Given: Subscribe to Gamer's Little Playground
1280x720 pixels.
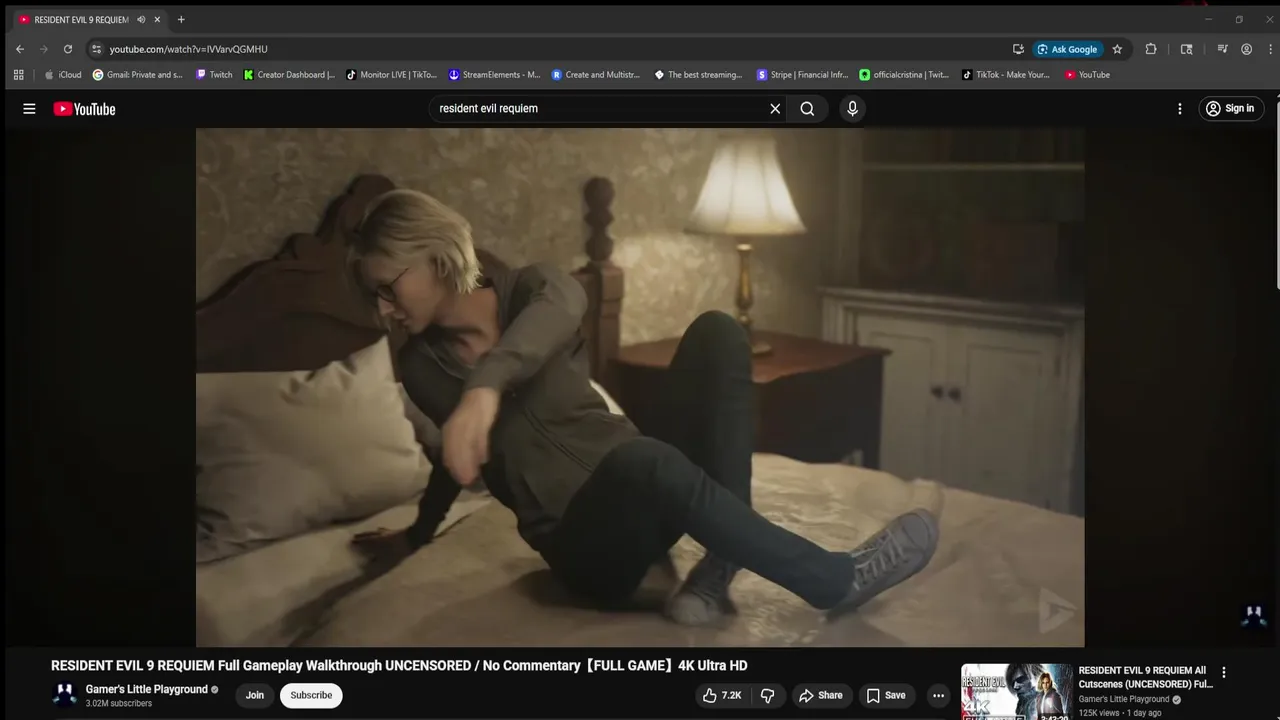Looking at the screenshot, I should click(x=311, y=696).
